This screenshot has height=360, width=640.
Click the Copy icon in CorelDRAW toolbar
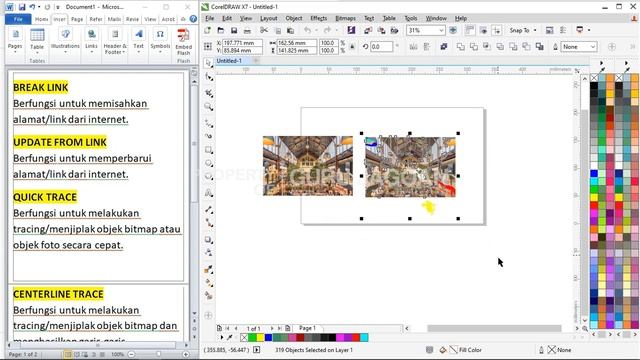coord(278,31)
